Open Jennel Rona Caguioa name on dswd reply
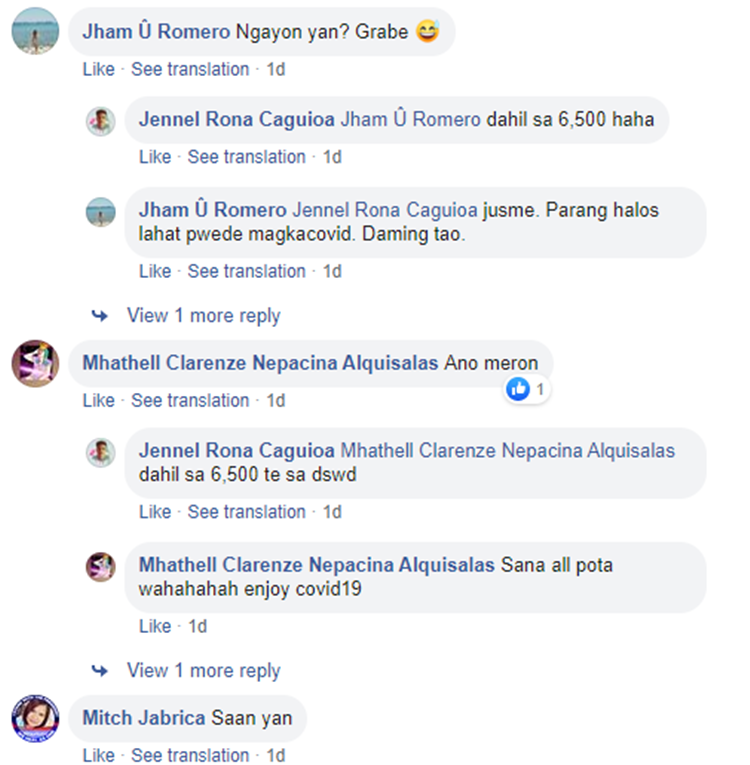Image resolution: width=750 pixels, height=765 pixels. click(x=237, y=451)
